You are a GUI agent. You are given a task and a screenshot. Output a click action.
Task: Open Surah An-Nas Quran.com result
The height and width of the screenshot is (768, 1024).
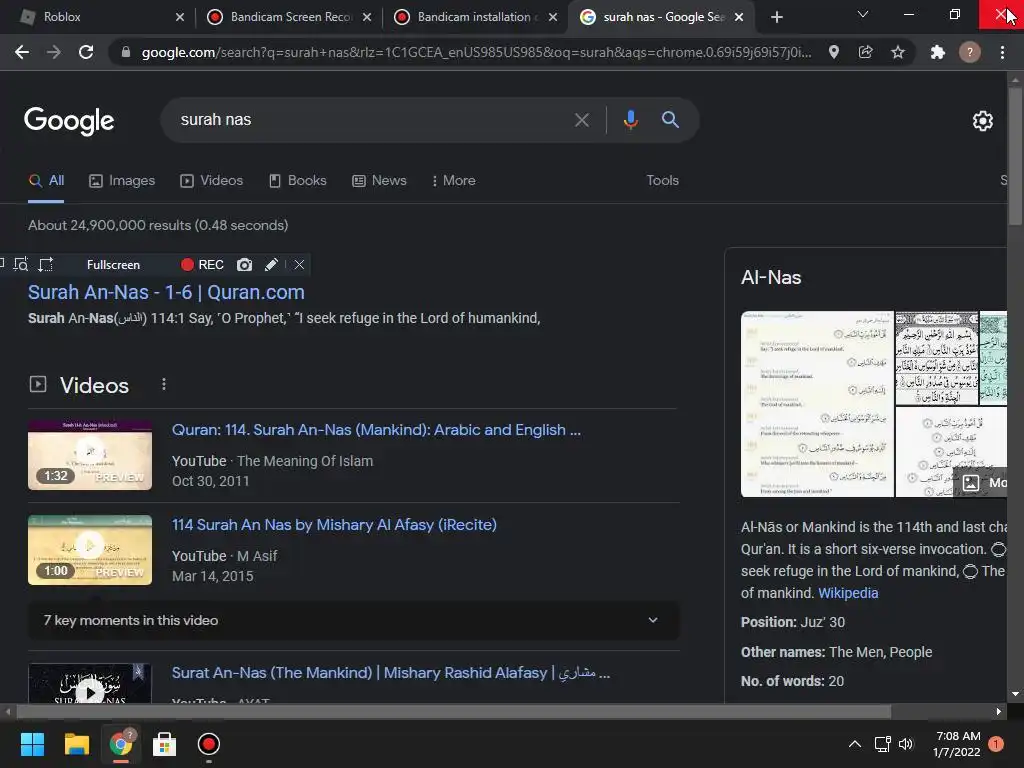pyautogui.click(x=166, y=292)
